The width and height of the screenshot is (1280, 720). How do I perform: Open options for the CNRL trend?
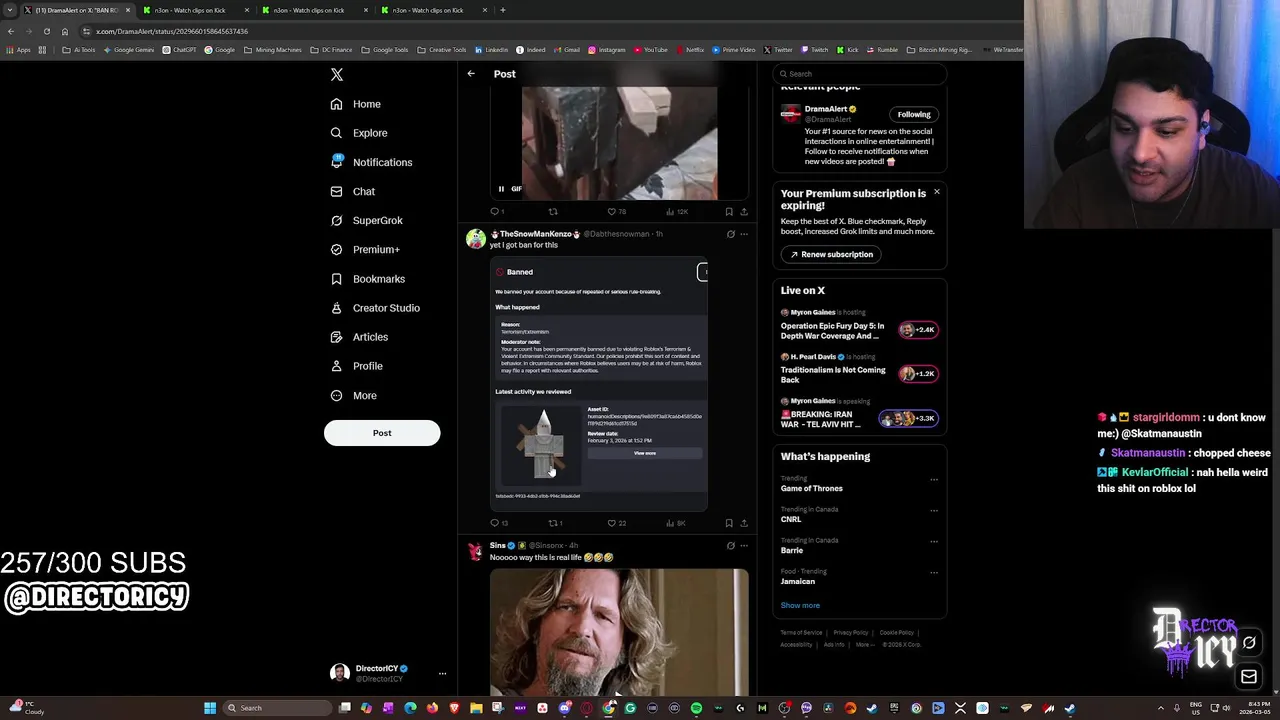934,510
